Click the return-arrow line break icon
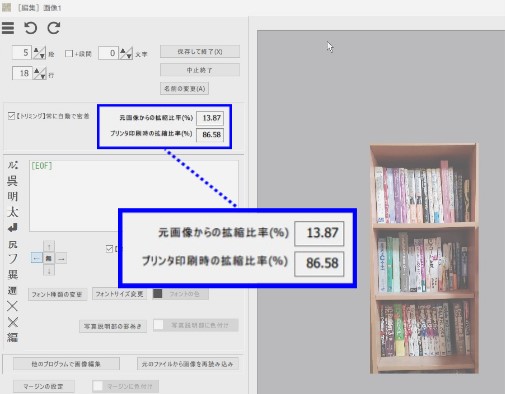 click(x=13, y=228)
